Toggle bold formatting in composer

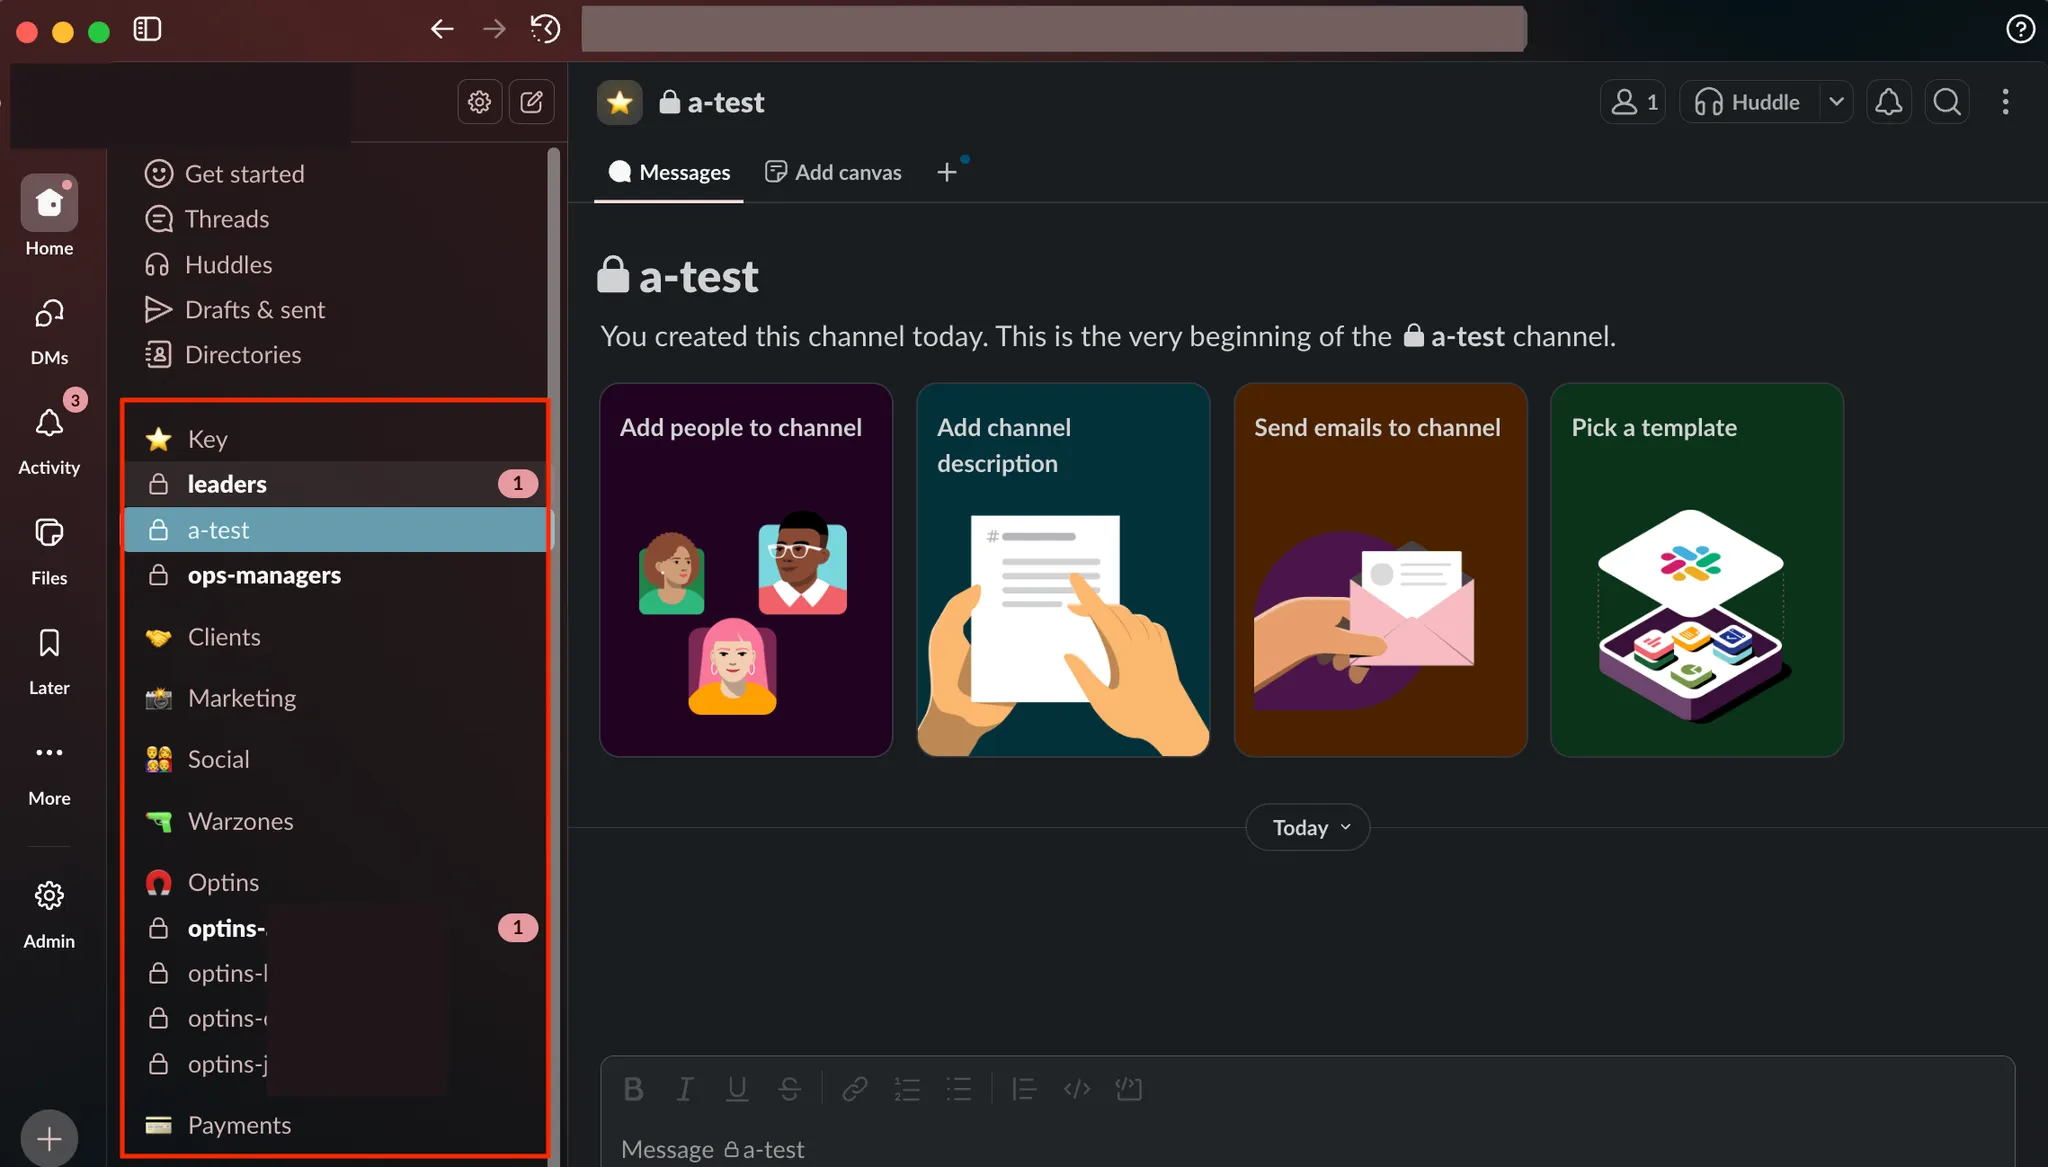633,1089
